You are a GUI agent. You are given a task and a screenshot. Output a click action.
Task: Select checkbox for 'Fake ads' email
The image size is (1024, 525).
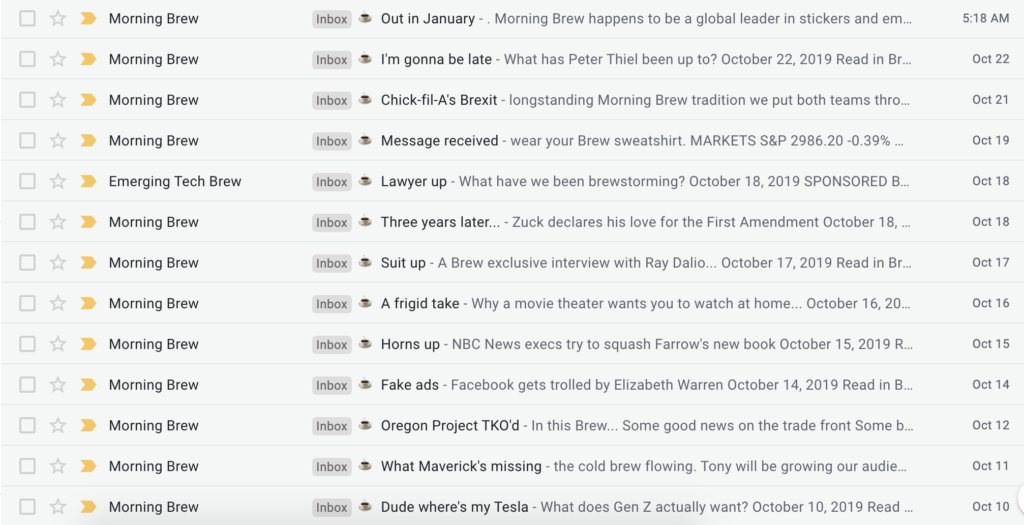pos(27,385)
